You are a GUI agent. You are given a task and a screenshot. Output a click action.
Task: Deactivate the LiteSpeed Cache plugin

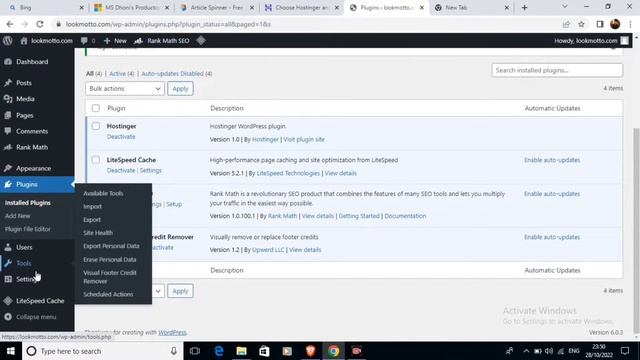click(121, 171)
